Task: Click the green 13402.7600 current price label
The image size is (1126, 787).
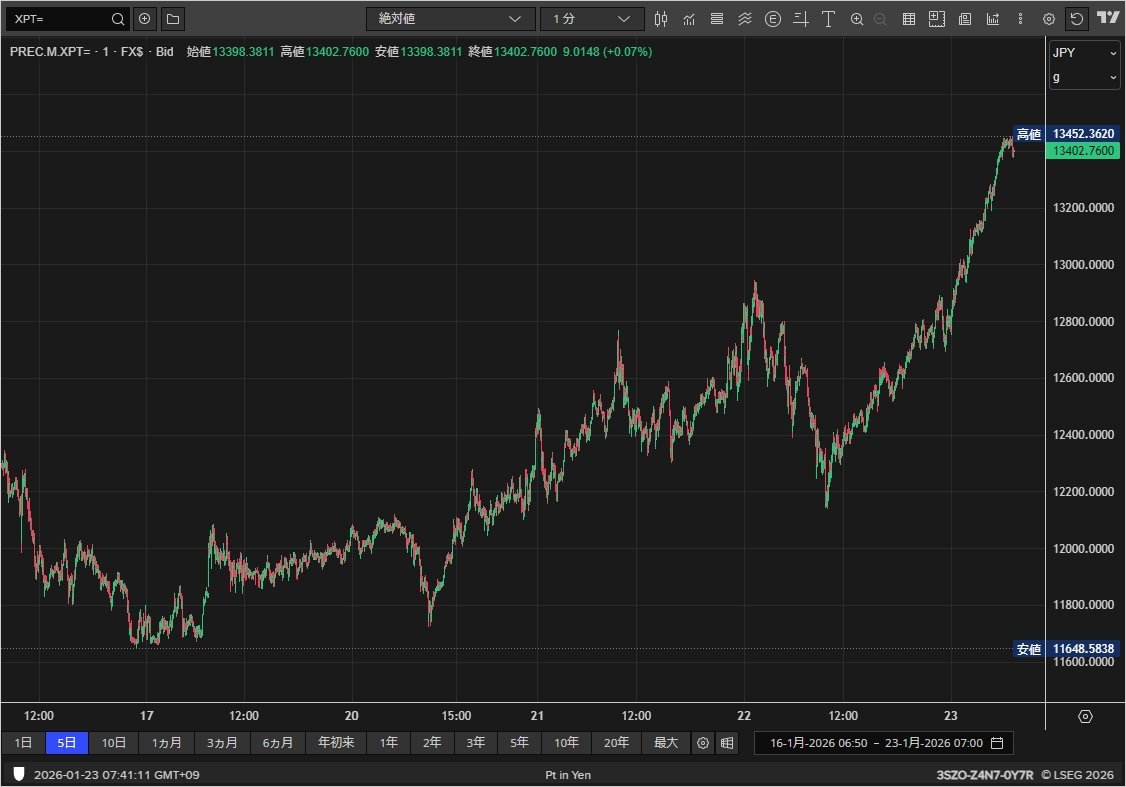Action: pos(1083,151)
